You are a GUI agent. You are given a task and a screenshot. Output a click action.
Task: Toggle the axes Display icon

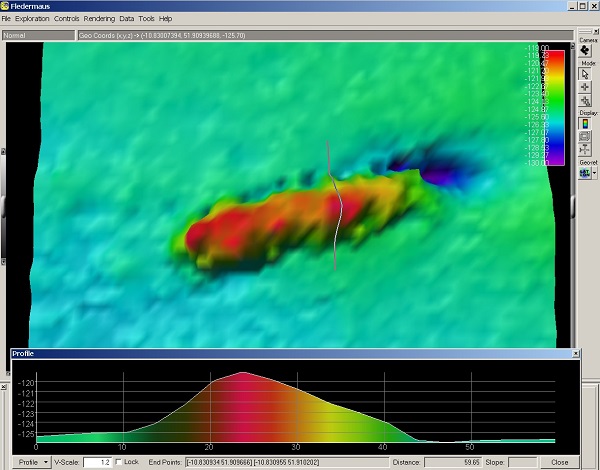click(x=585, y=149)
